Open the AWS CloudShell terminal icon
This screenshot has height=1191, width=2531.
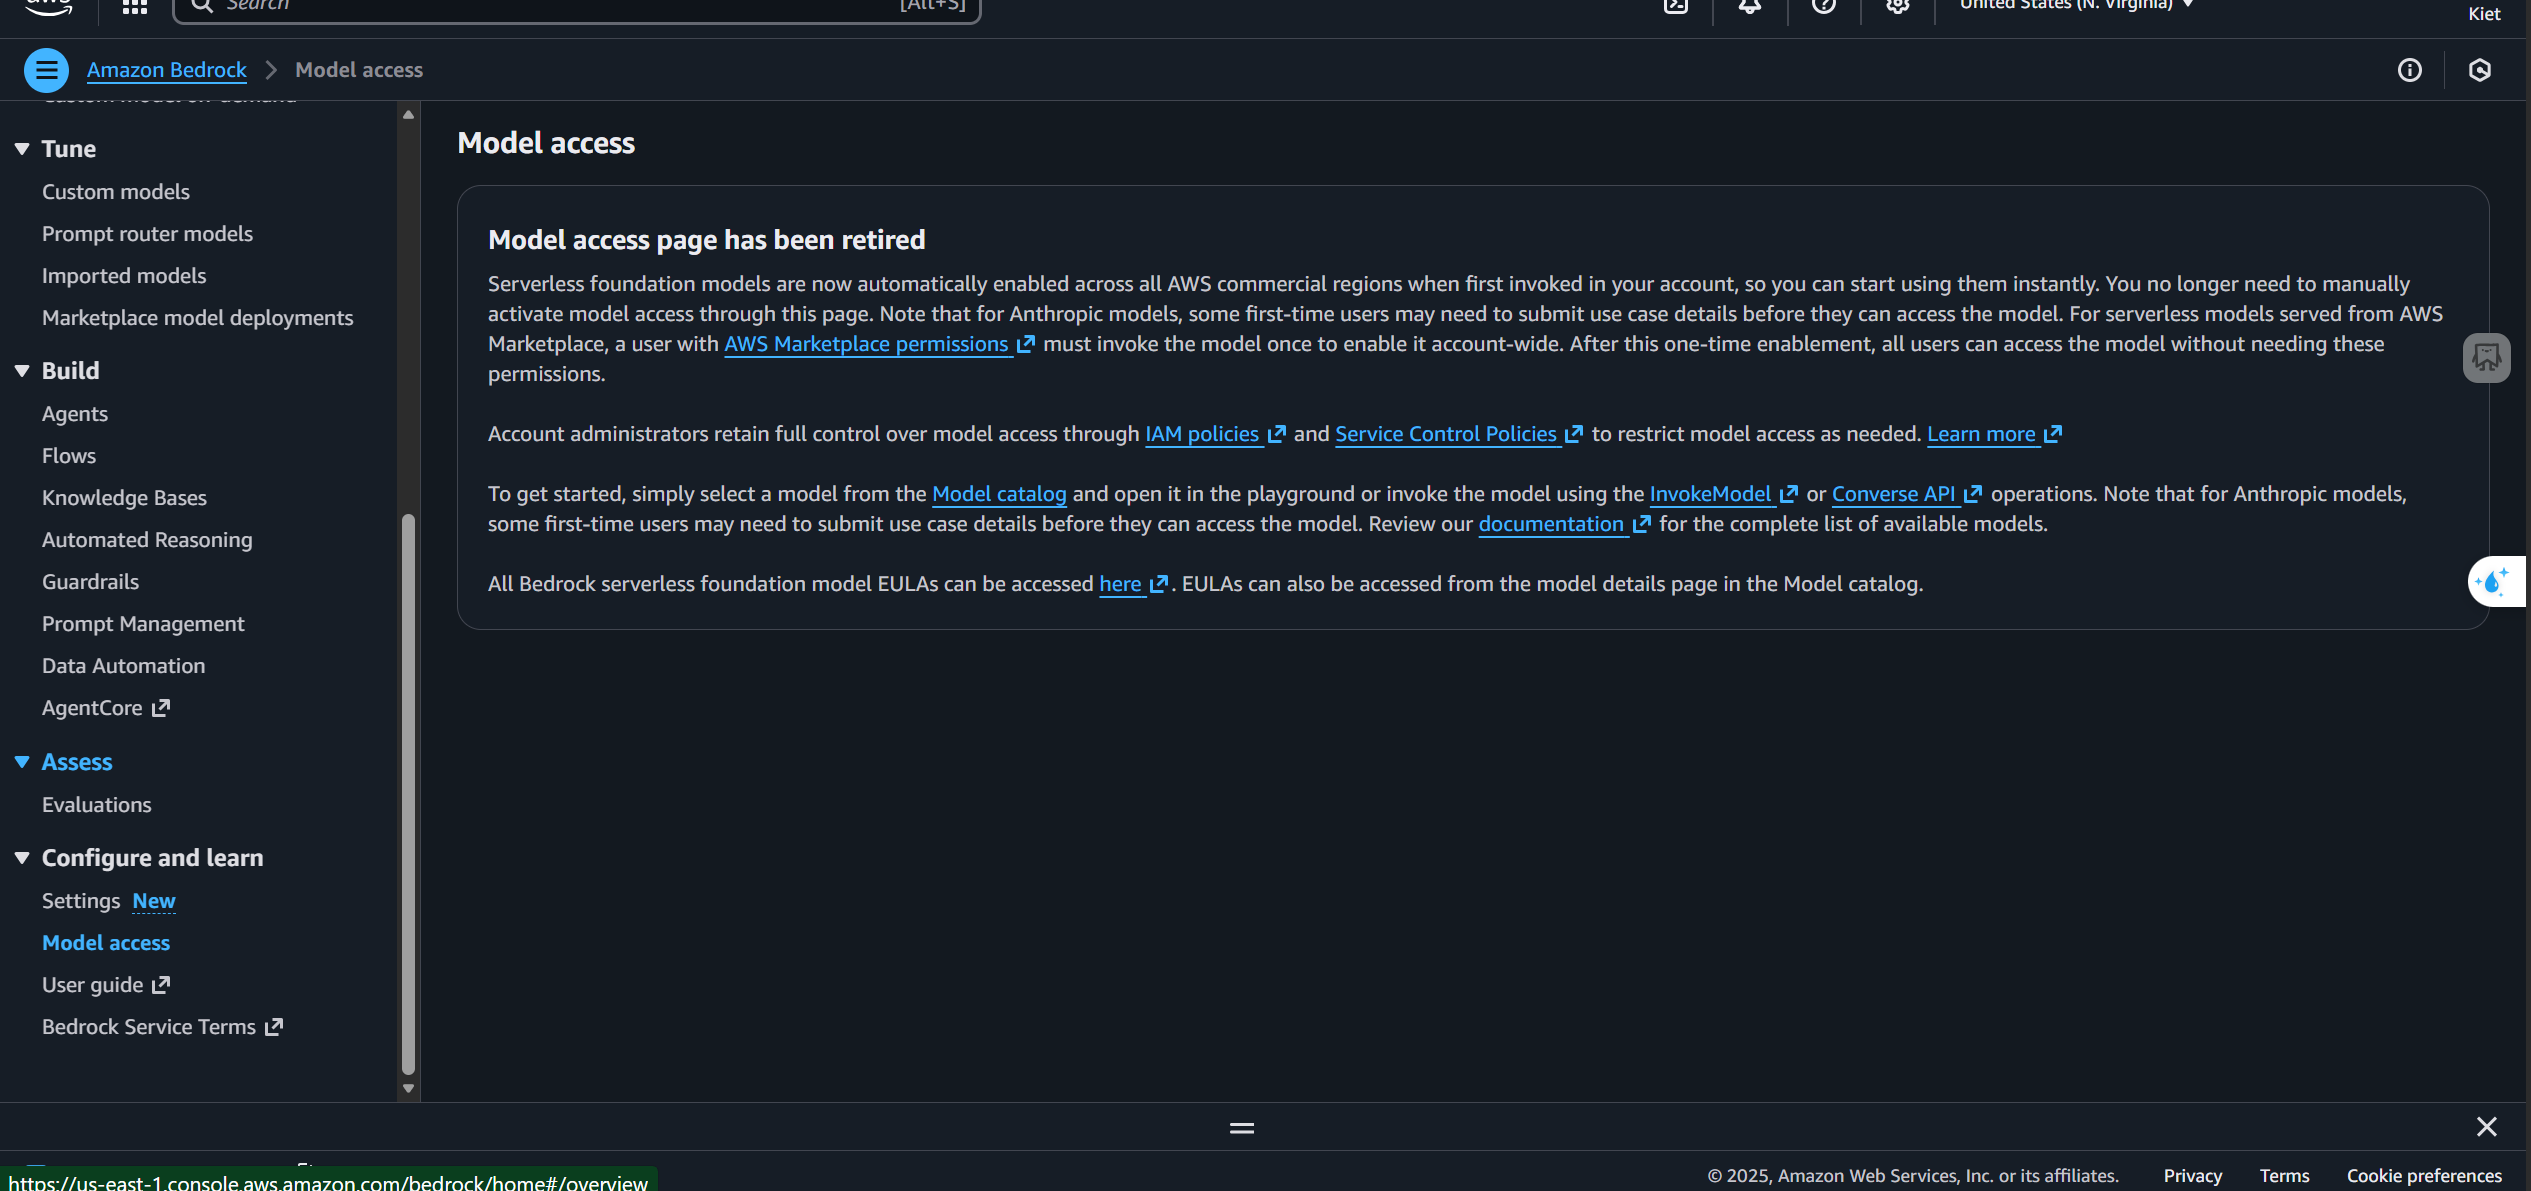pyautogui.click(x=1675, y=7)
